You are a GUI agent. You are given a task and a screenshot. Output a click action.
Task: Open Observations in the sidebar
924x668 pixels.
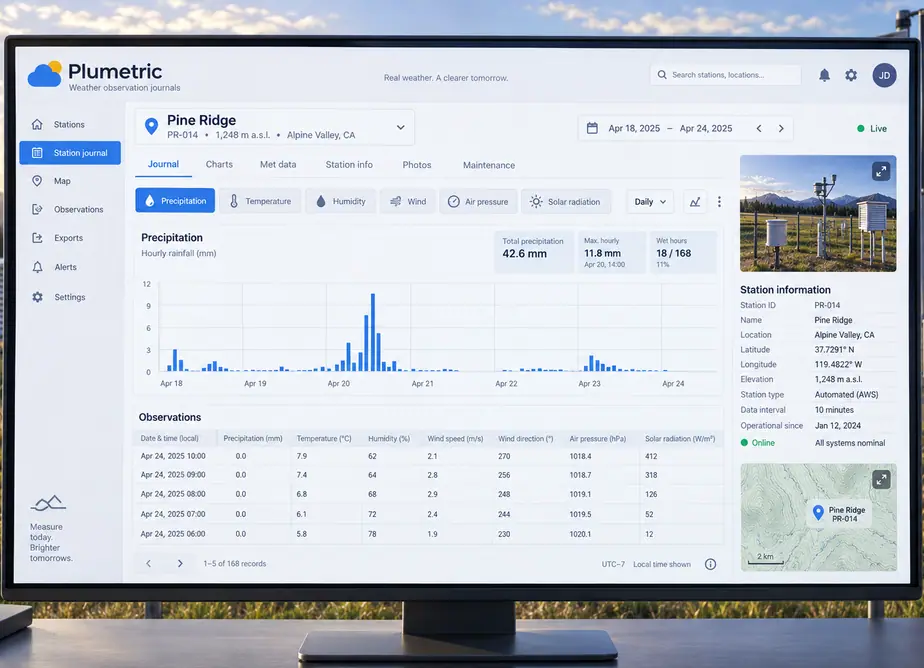[70, 209]
